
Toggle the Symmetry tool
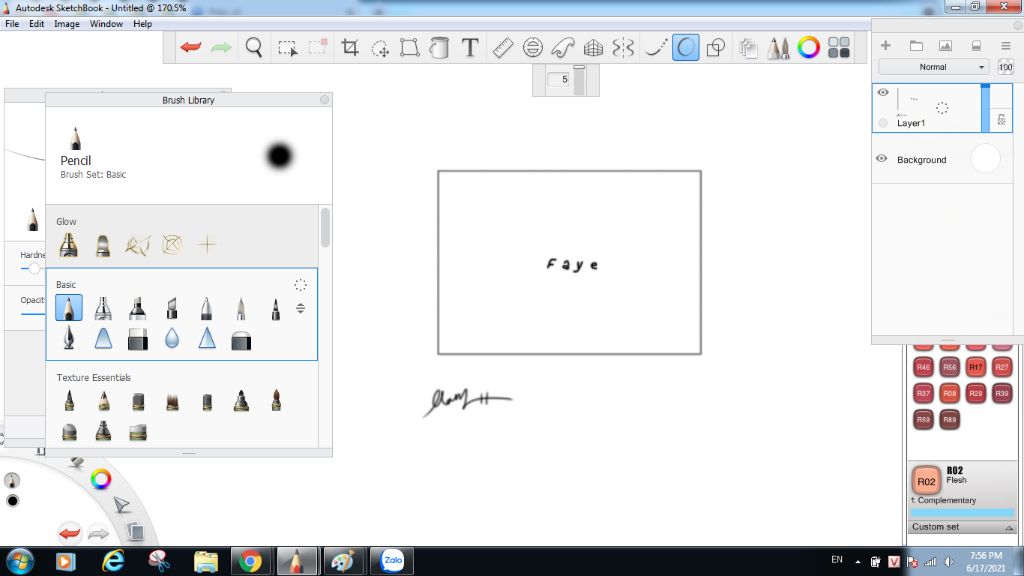(623, 47)
